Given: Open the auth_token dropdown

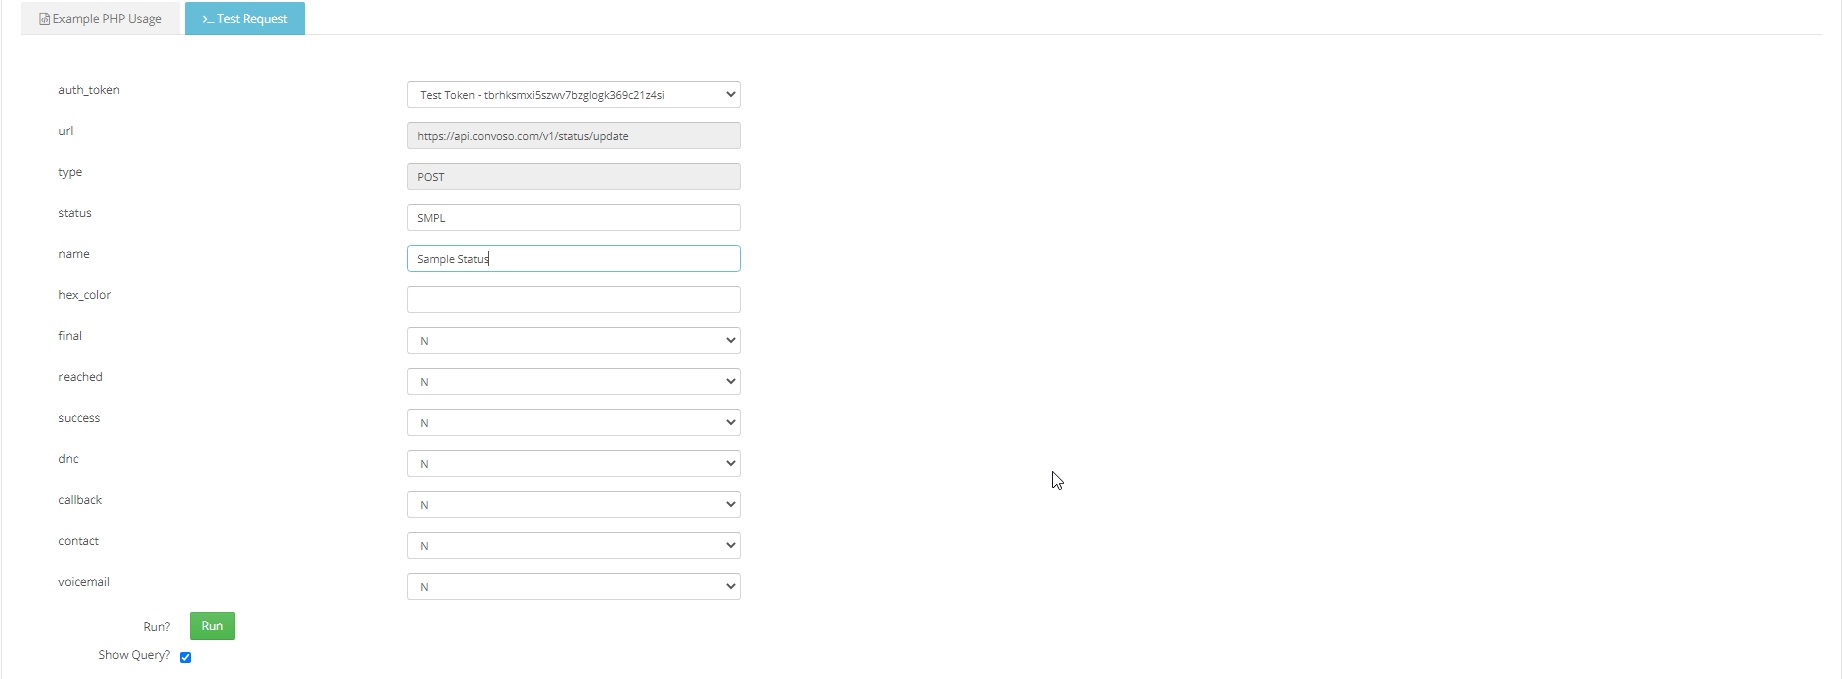Looking at the screenshot, I should point(572,95).
